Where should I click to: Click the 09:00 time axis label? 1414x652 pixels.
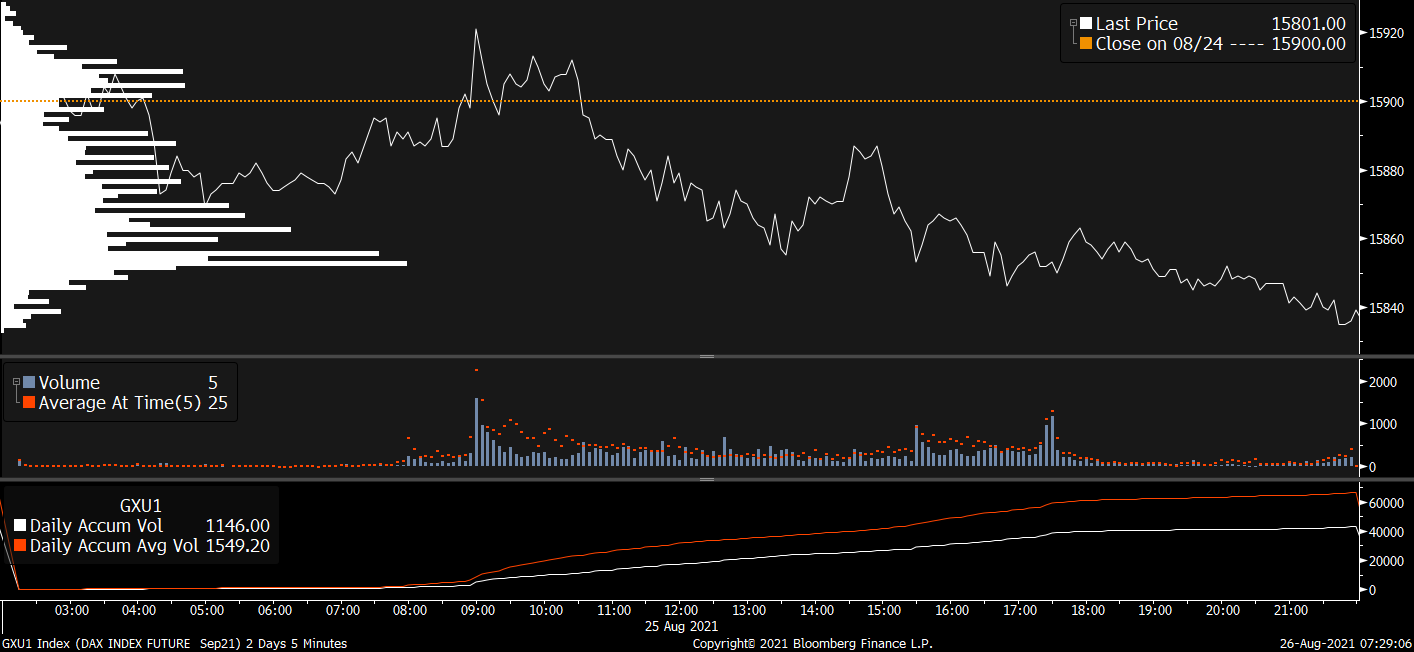[x=478, y=610]
